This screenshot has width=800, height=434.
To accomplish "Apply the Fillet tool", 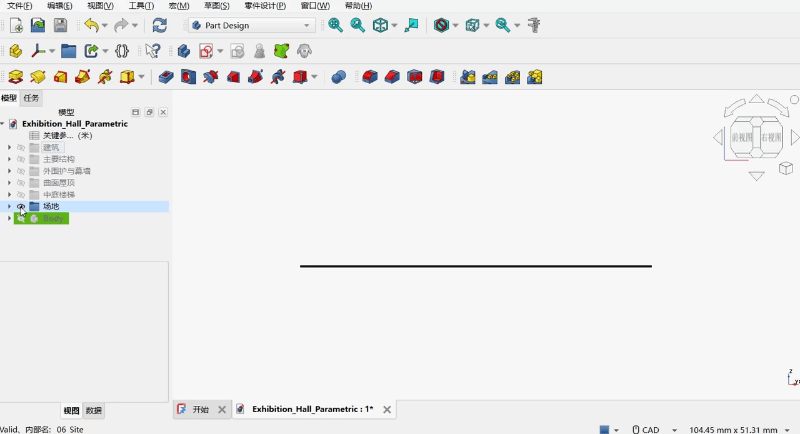I will pyautogui.click(x=369, y=77).
